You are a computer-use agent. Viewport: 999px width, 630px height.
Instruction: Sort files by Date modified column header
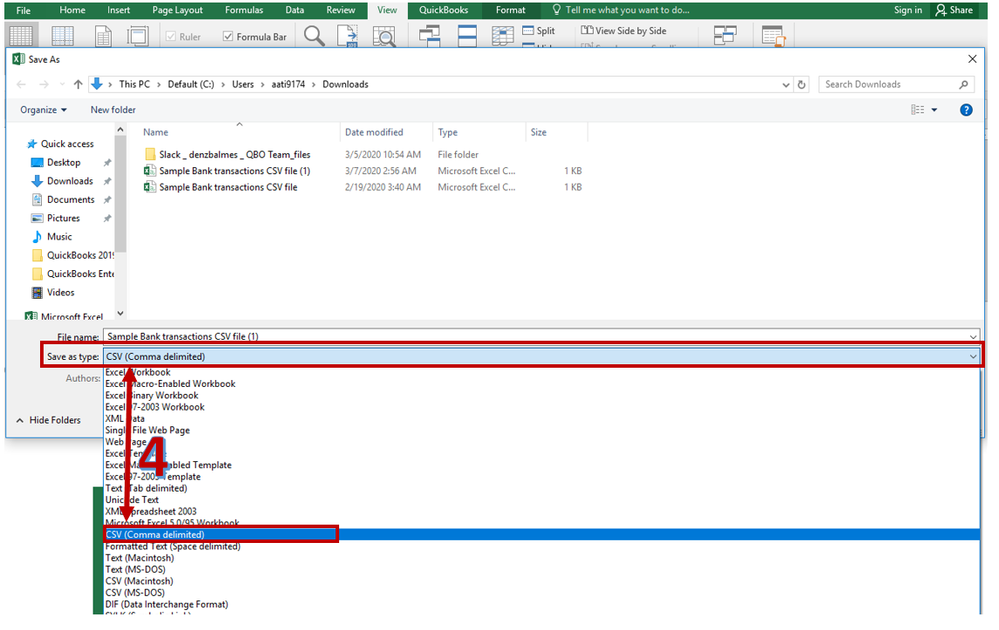(x=374, y=132)
